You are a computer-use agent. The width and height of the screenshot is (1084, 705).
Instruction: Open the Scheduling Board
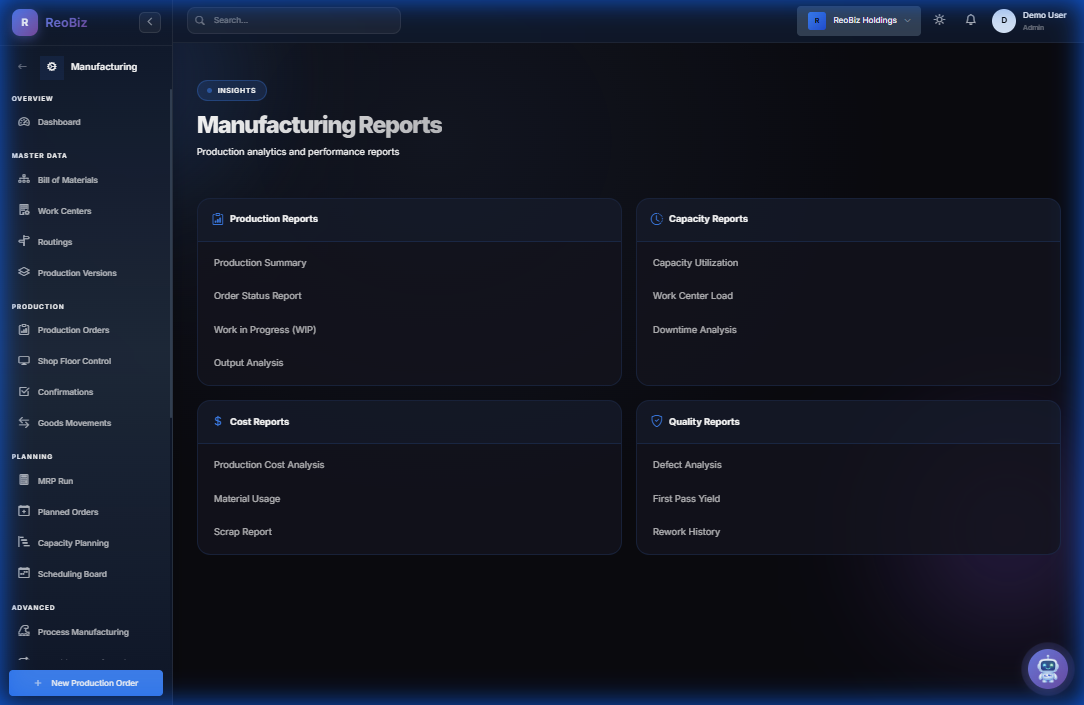(x=71, y=573)
